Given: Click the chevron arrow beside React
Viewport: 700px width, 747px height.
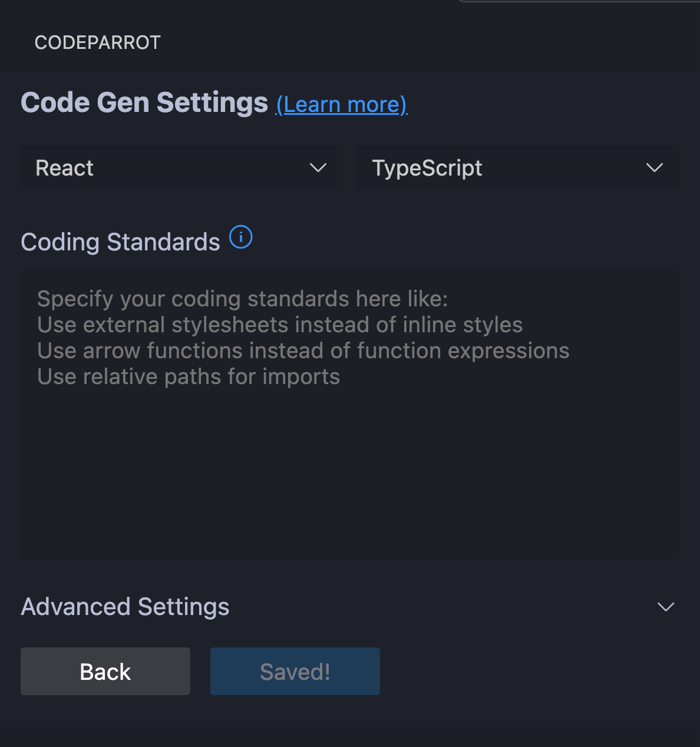Looking at the screenshot, I should (x=318, y=168).
